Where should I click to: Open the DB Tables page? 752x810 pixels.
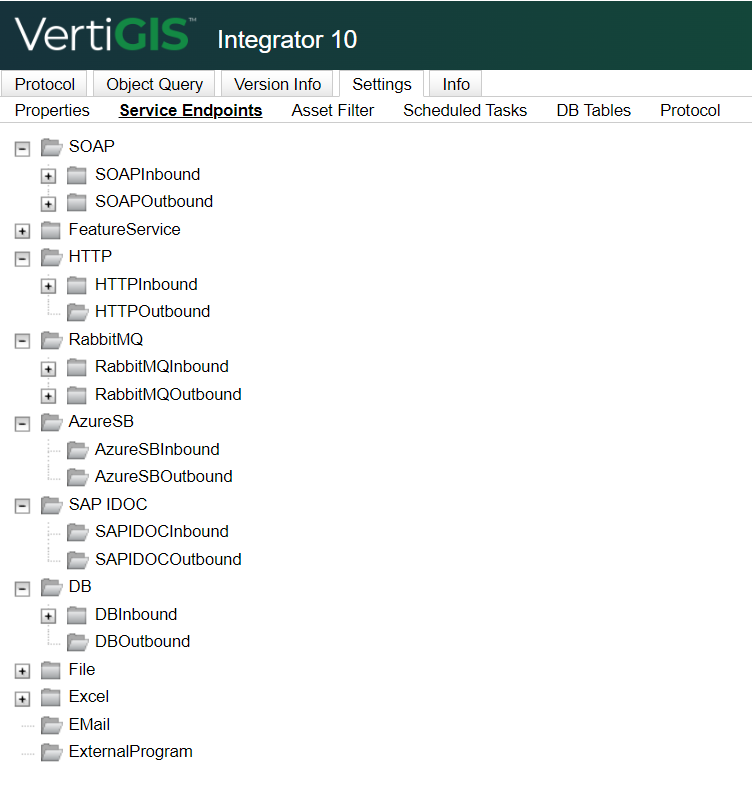point(593,110)
